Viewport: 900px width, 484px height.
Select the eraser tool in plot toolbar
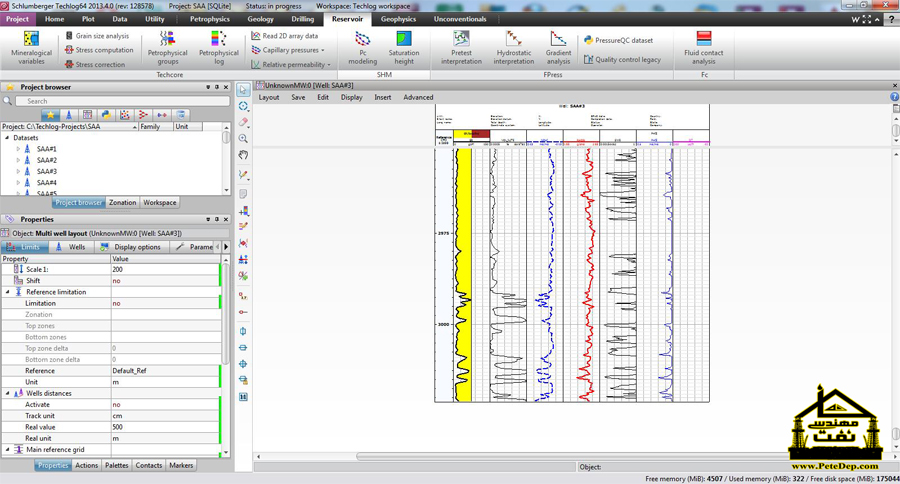[243, 122]
